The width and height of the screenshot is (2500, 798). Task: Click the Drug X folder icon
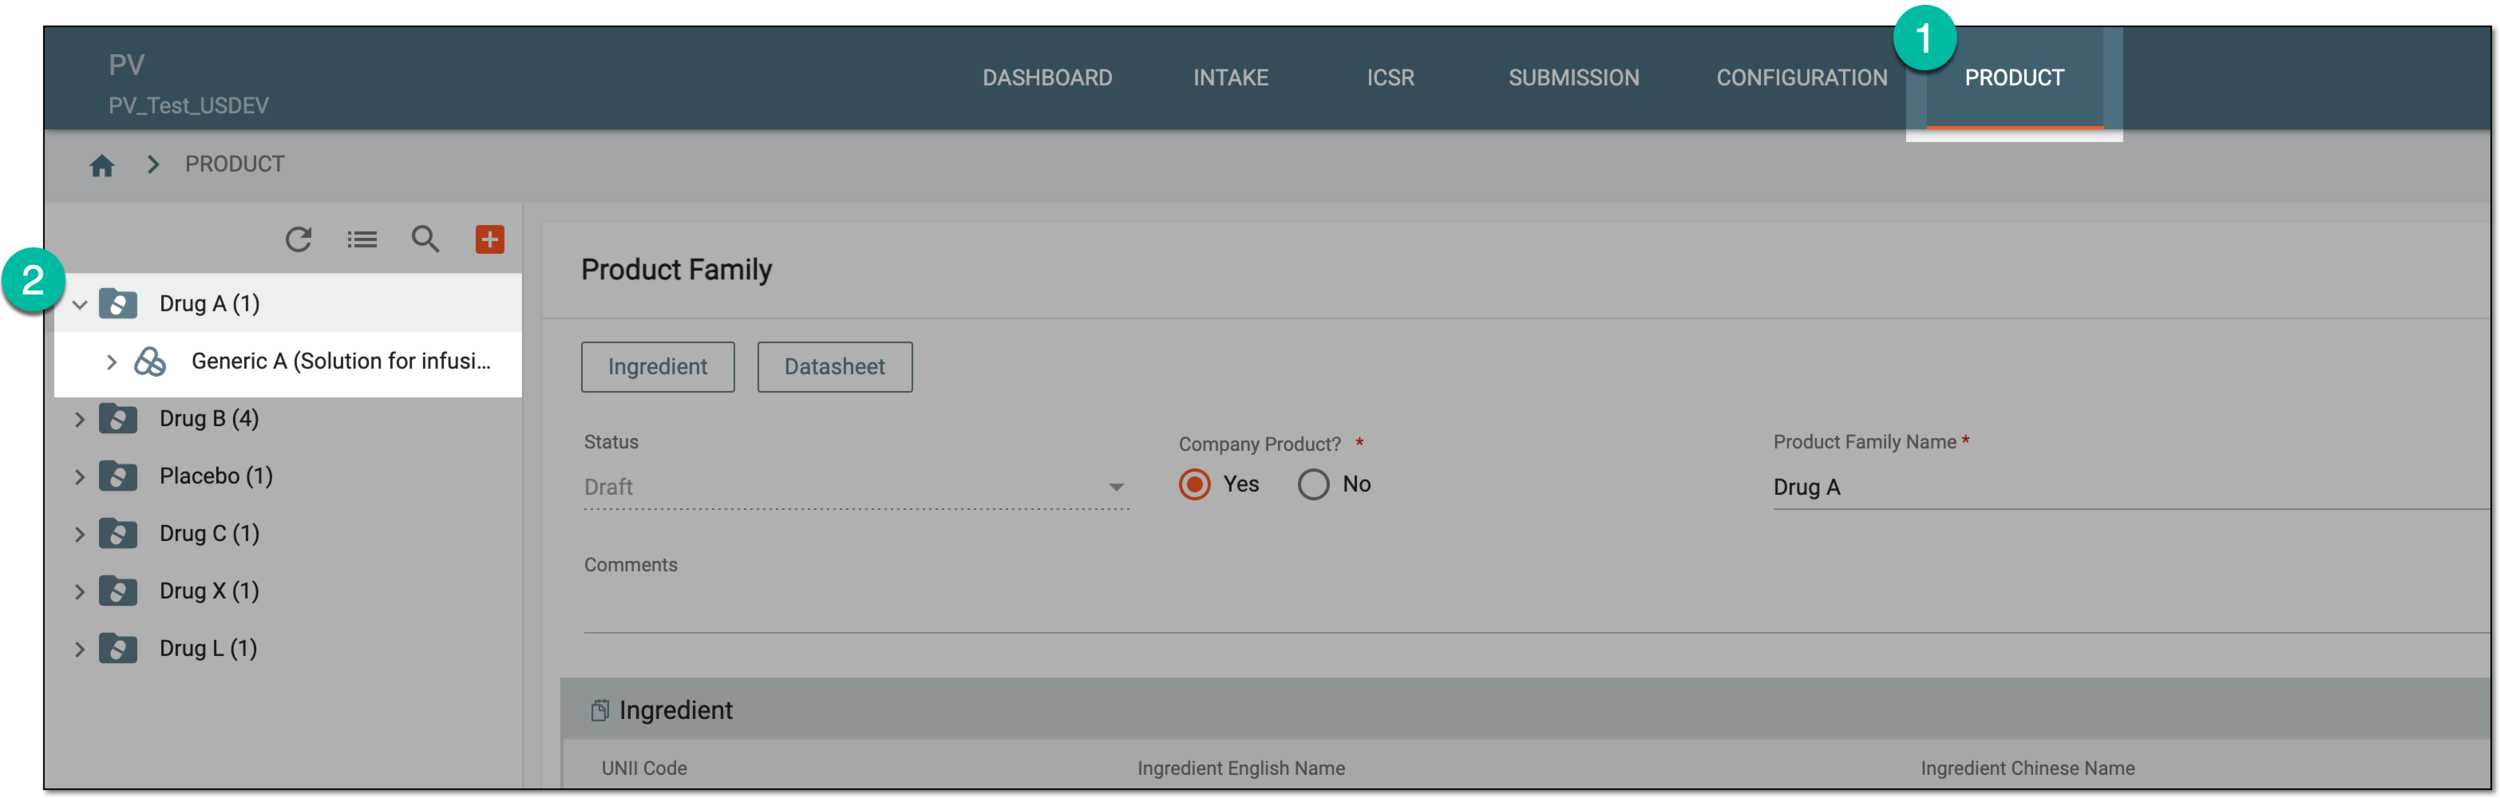click(118, 591)
